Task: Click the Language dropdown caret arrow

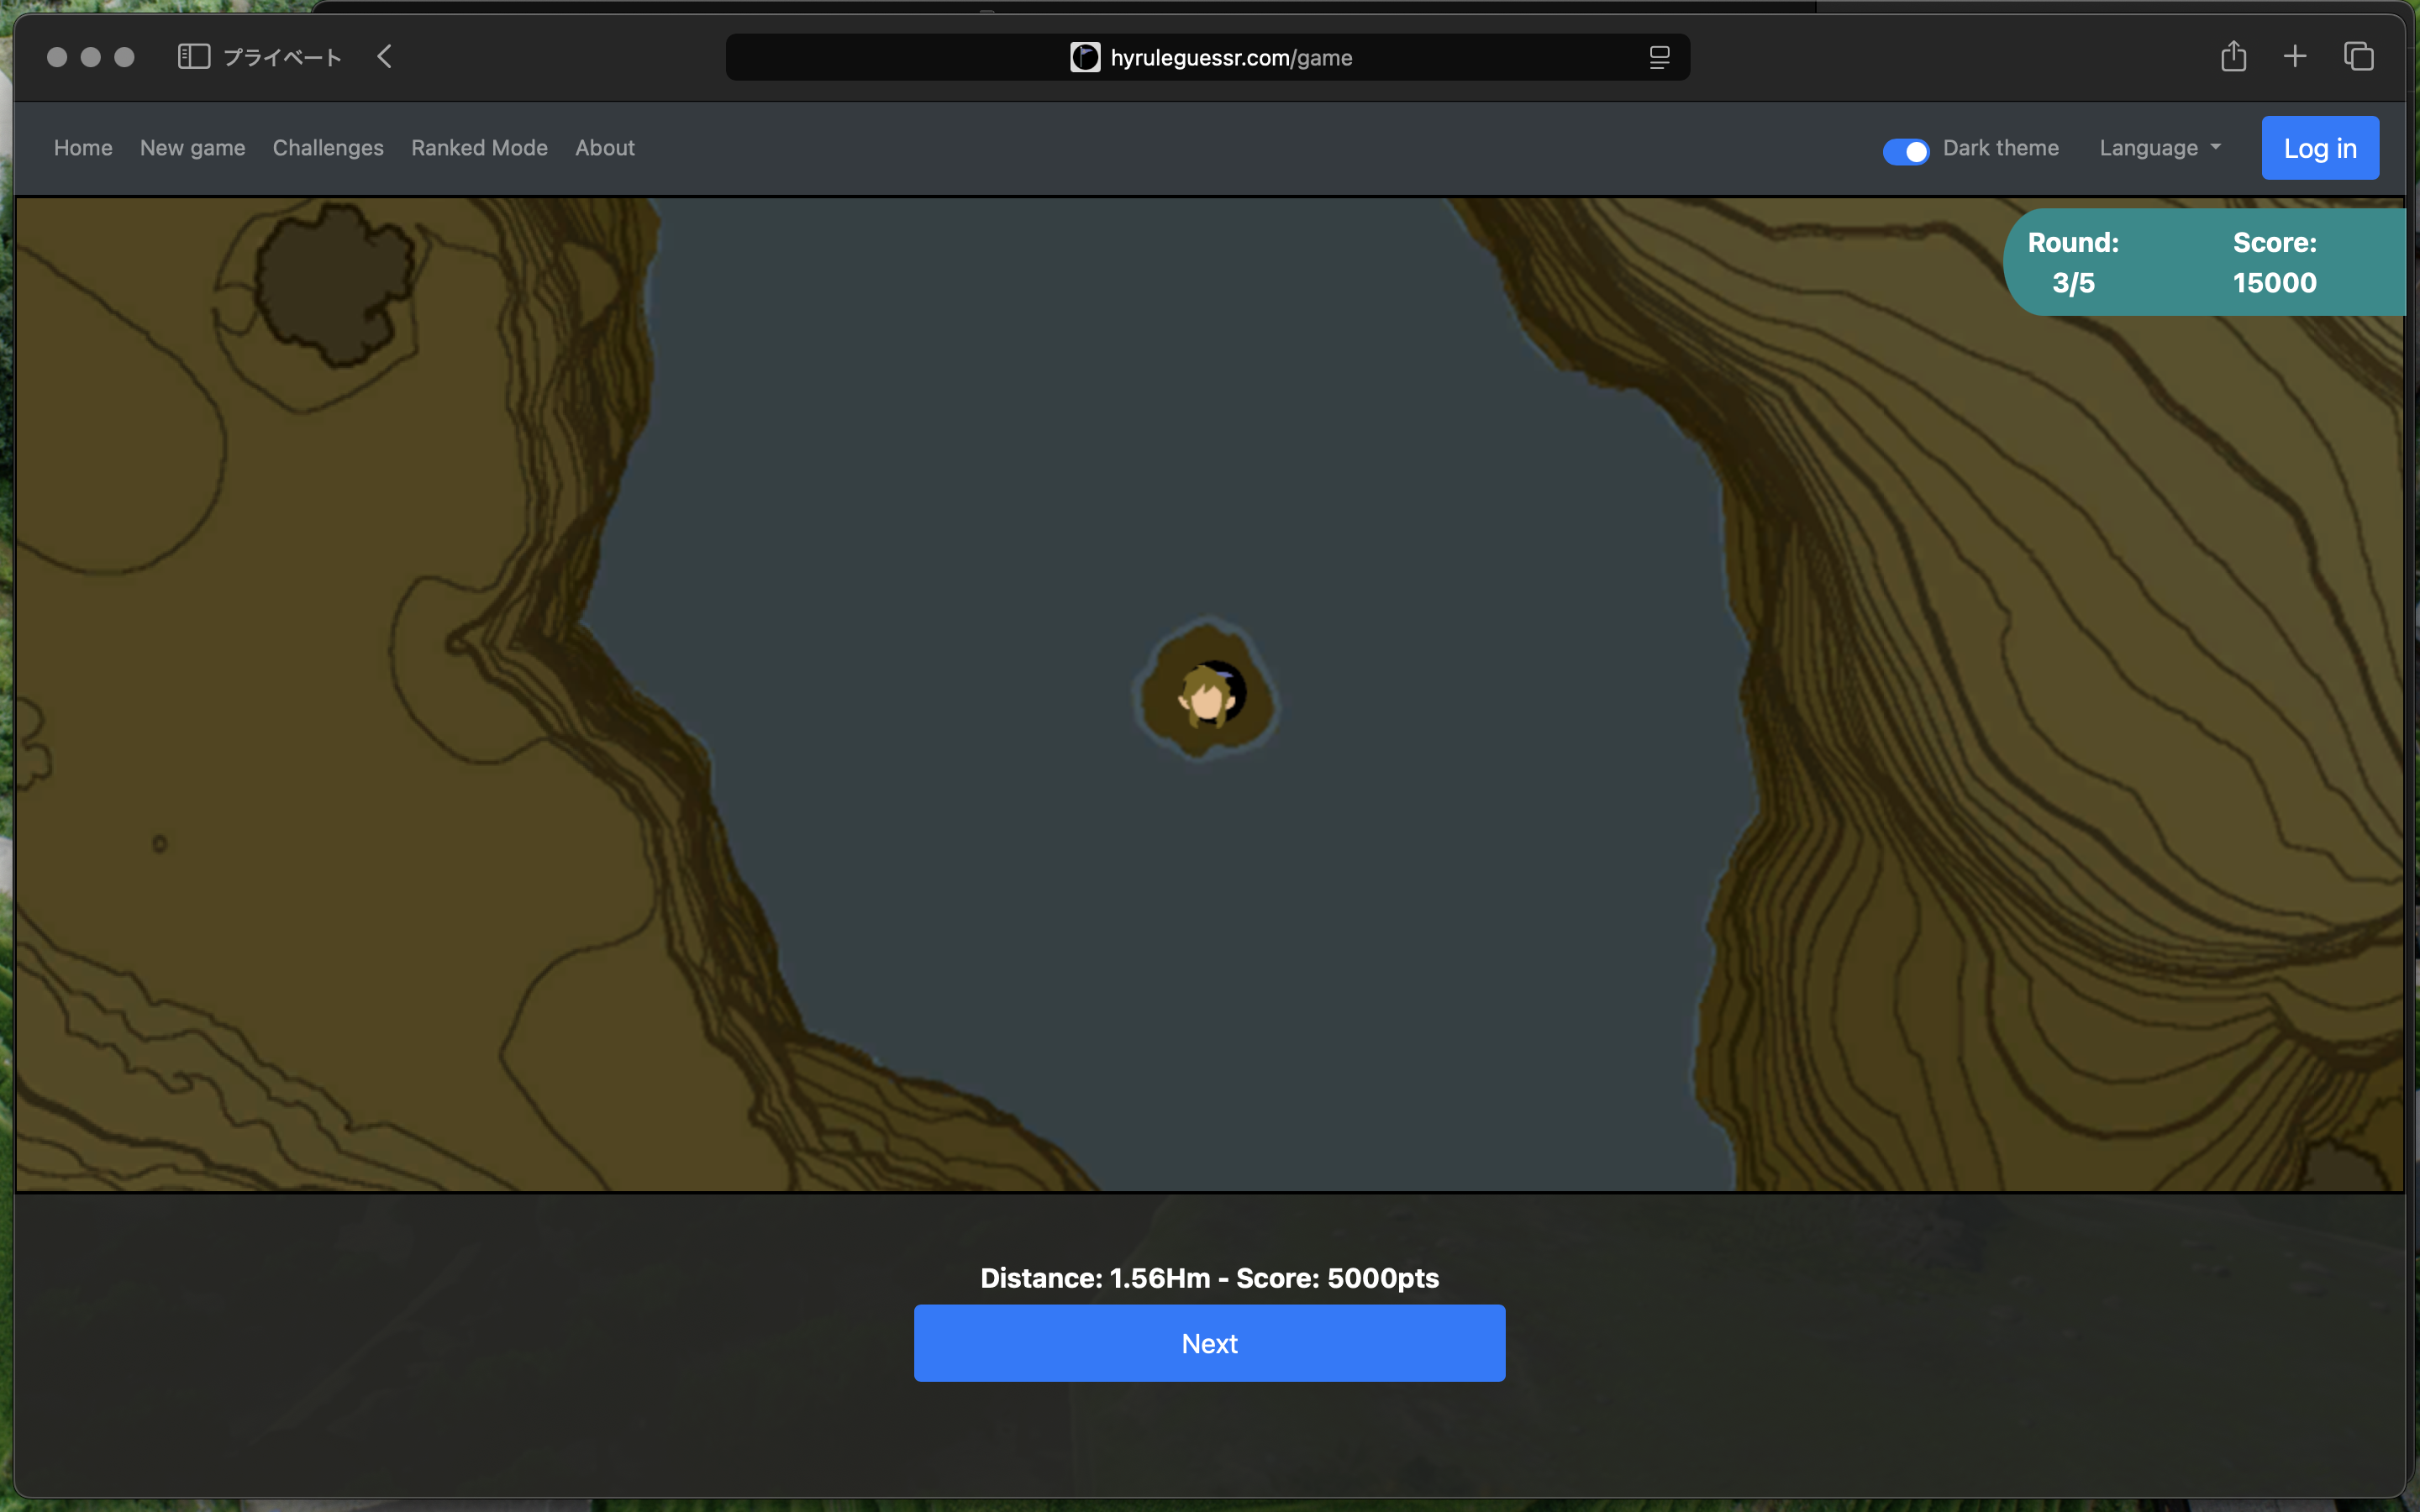Action: [x=2216, y=148]
